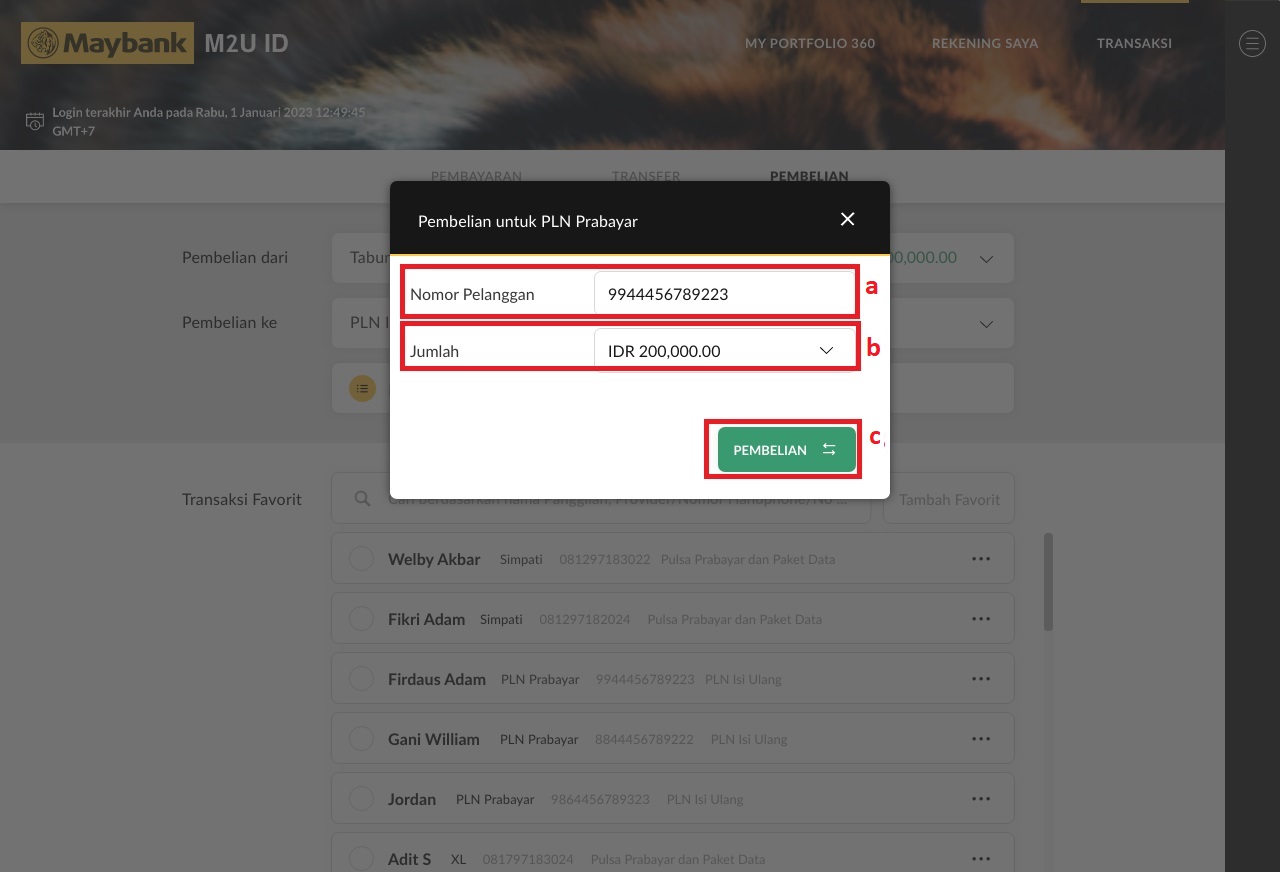This screenshot has height=872, width=1280.
Task: Click the Tambah Favorit button
Action: point(948,498)
